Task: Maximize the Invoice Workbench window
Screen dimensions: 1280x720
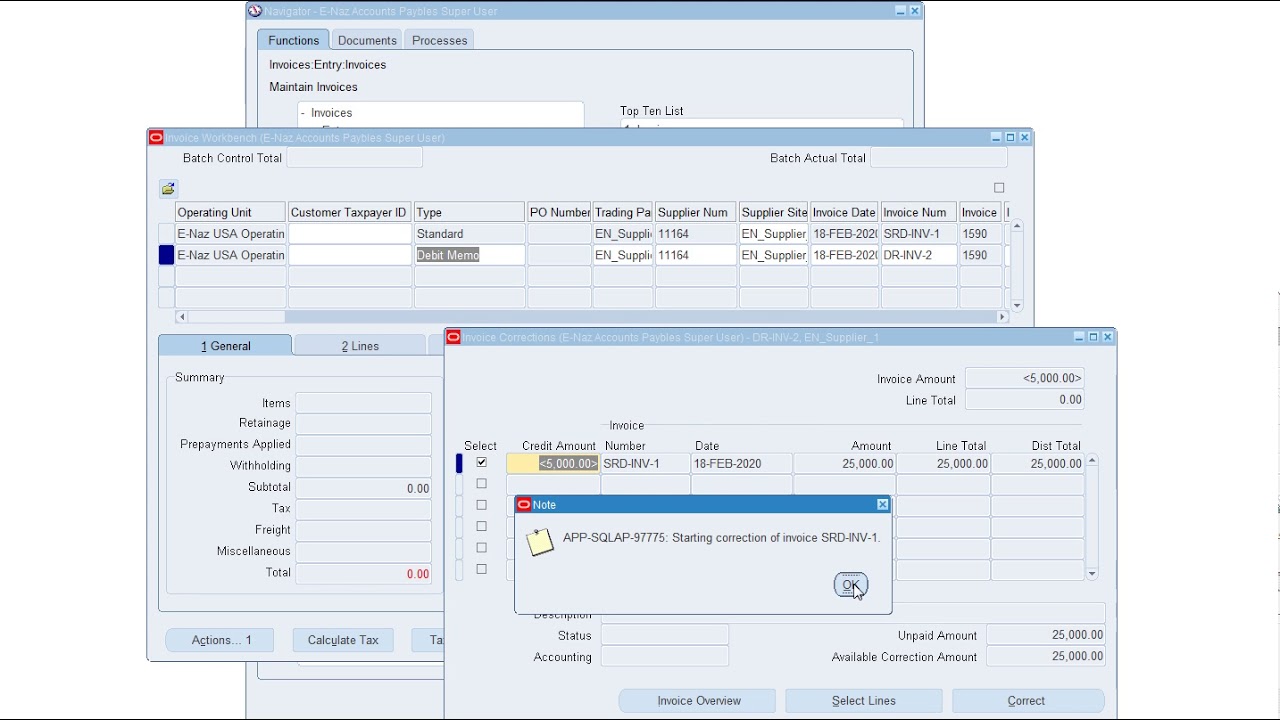Action: pyautogui.click(x=1010, y=137)
